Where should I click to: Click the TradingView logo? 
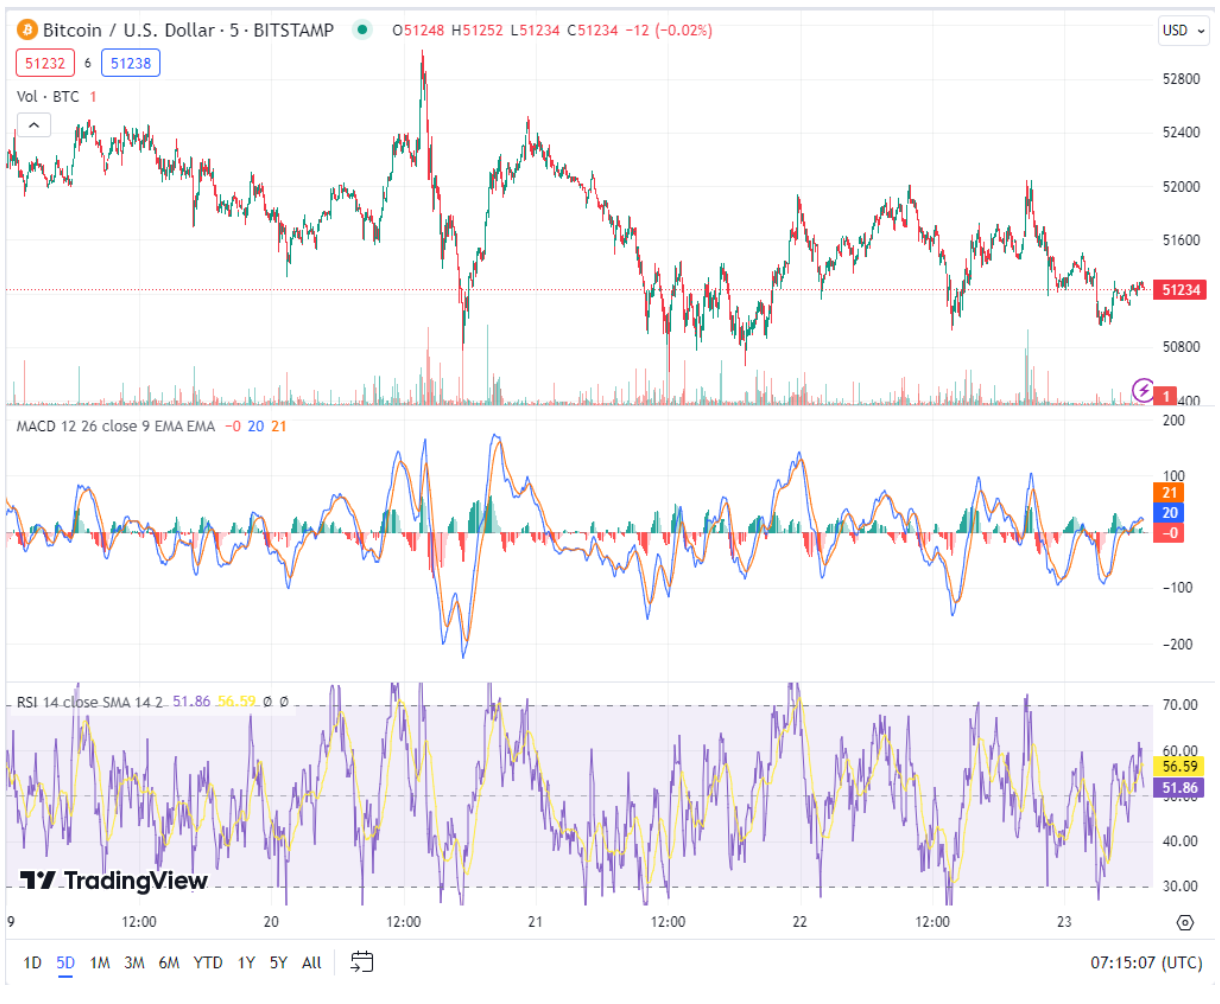pos(114,880)
